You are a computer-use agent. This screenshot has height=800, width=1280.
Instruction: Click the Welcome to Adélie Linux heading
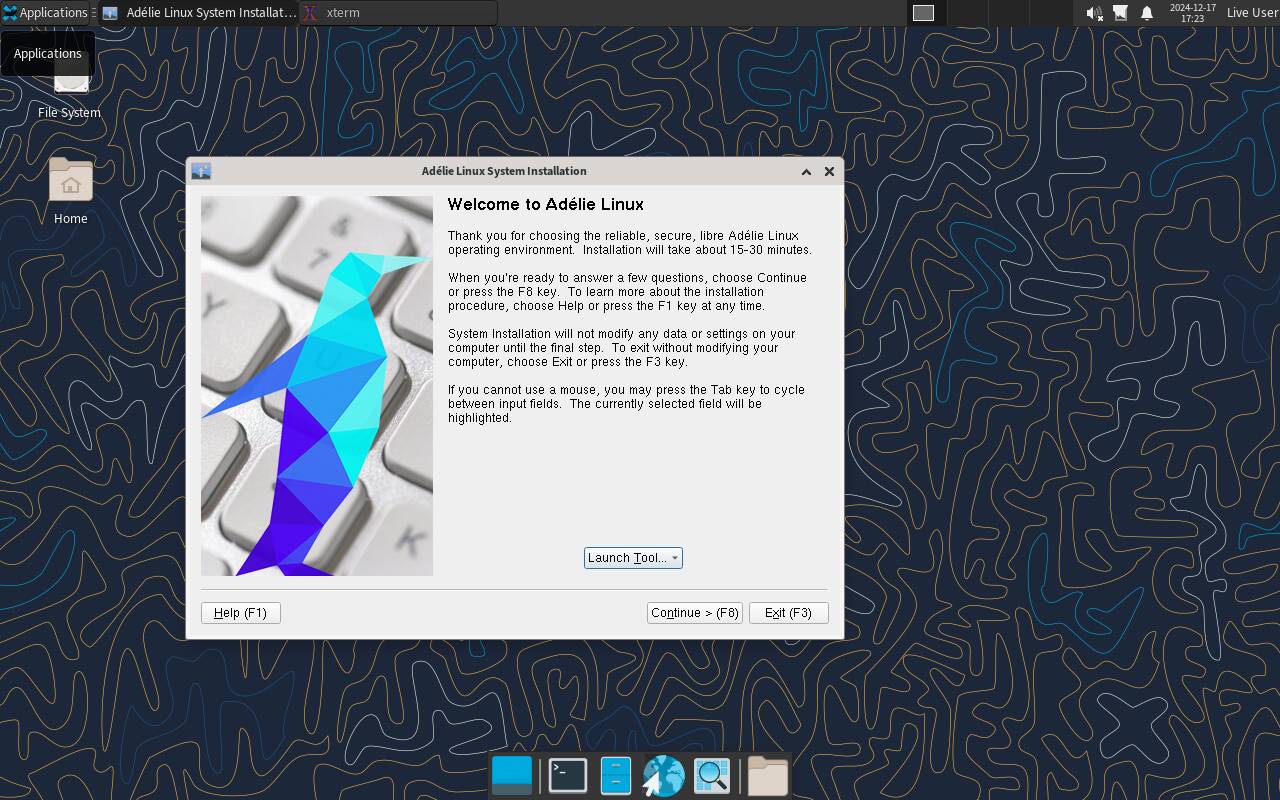click(x=546, y=204)
